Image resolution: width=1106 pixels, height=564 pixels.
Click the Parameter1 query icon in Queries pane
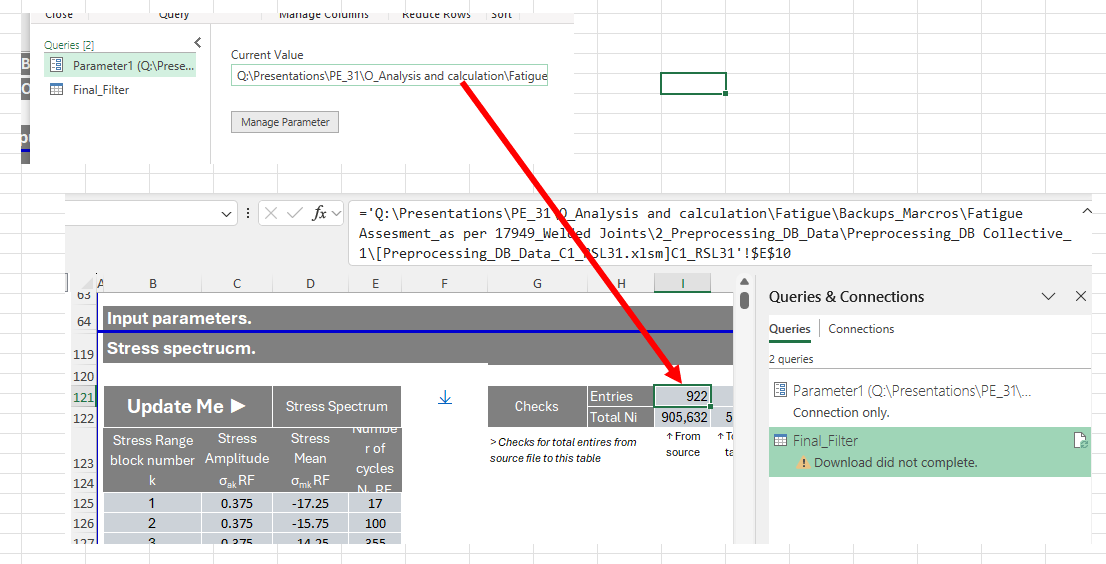tap(57, 66)
